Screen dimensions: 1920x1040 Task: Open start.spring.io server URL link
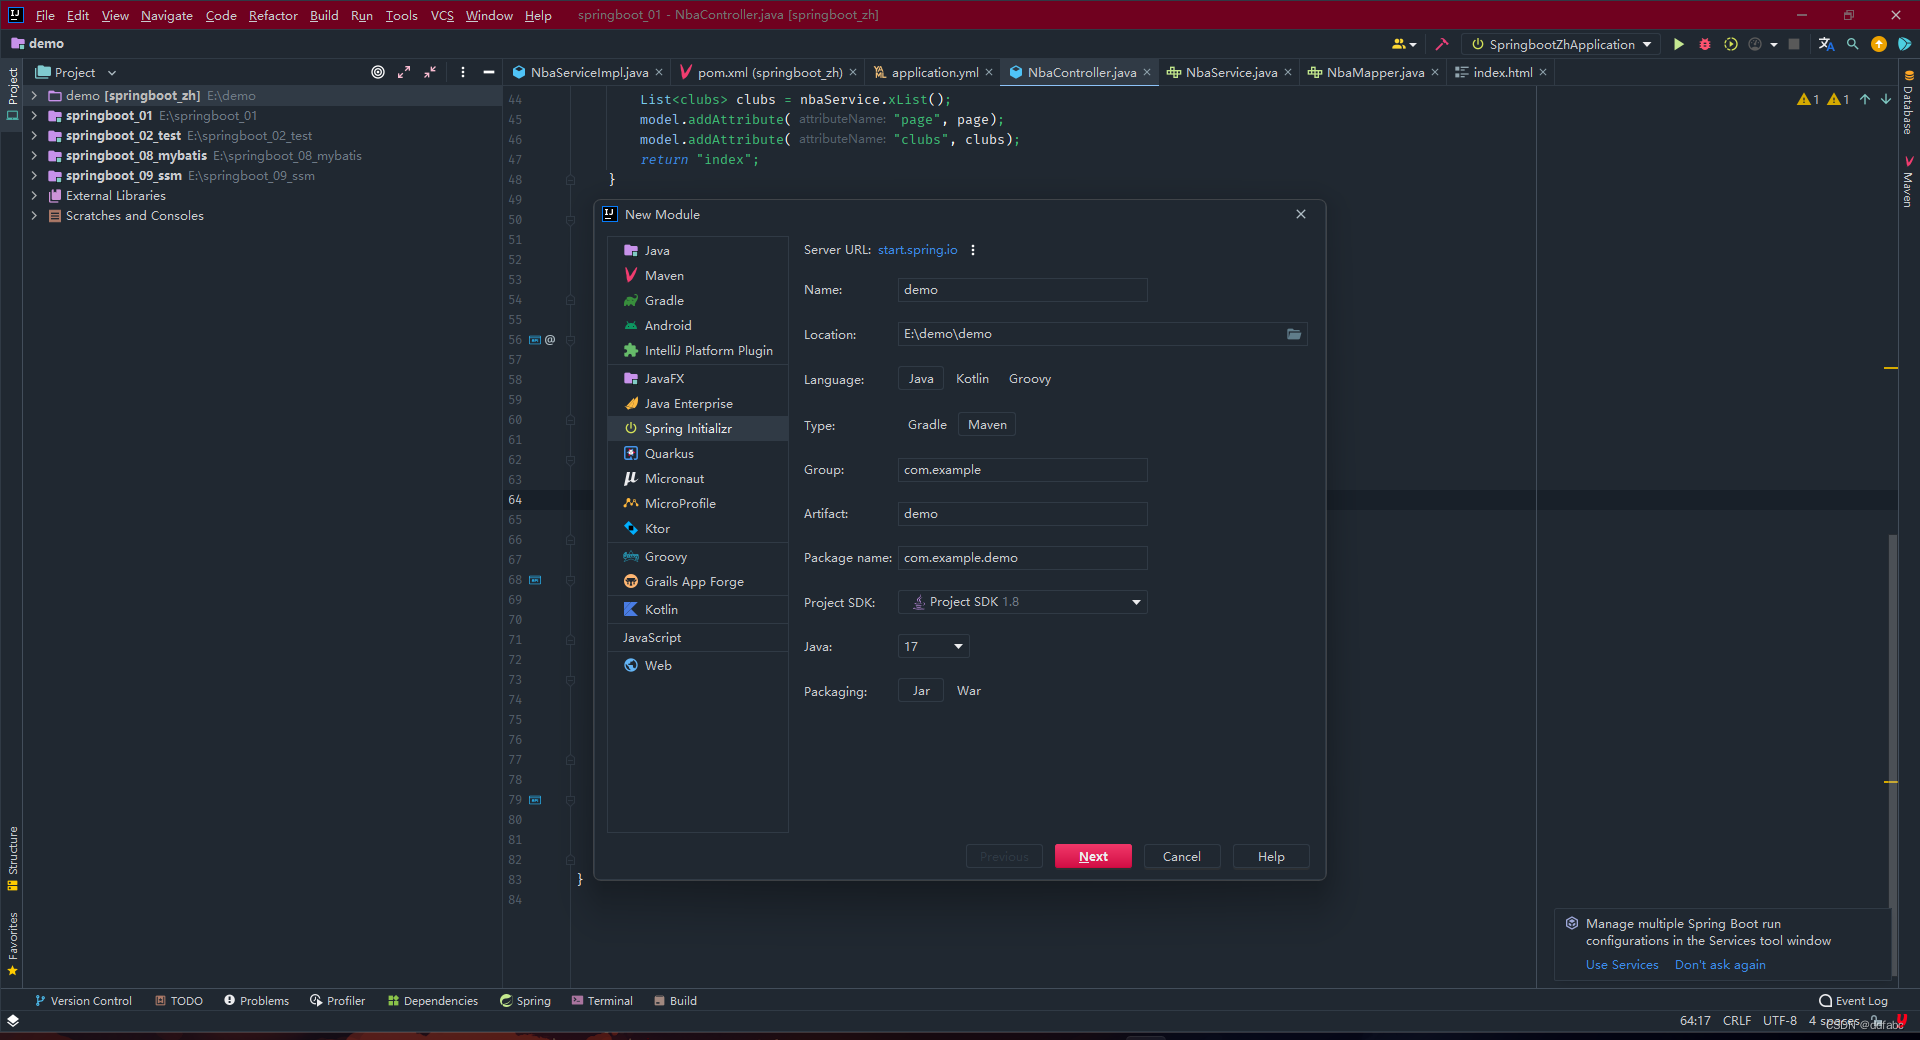[x=917, y=250]
